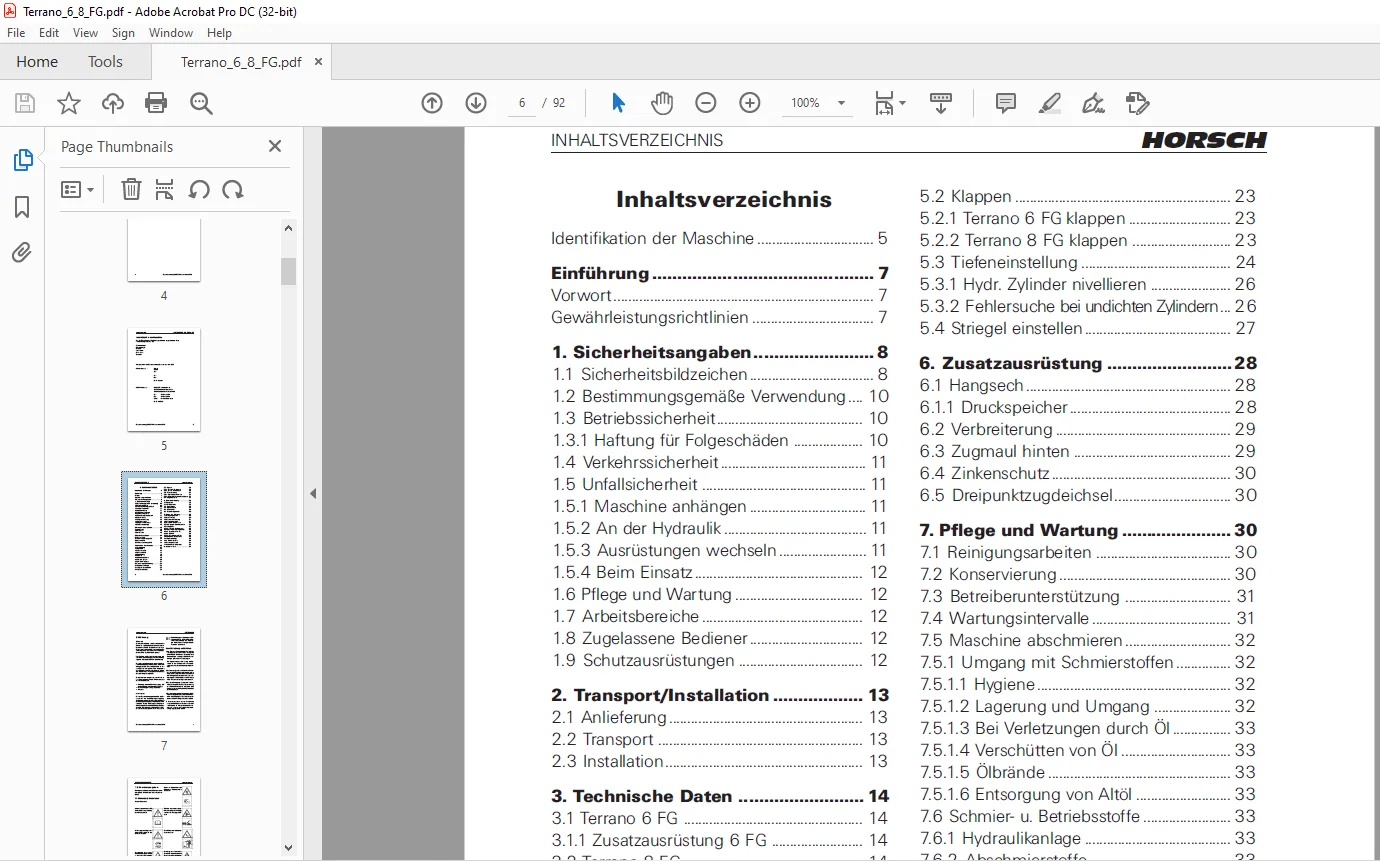Upload file to cloud icon
This screenshot has width=1380, height=861.
point(113,103)
